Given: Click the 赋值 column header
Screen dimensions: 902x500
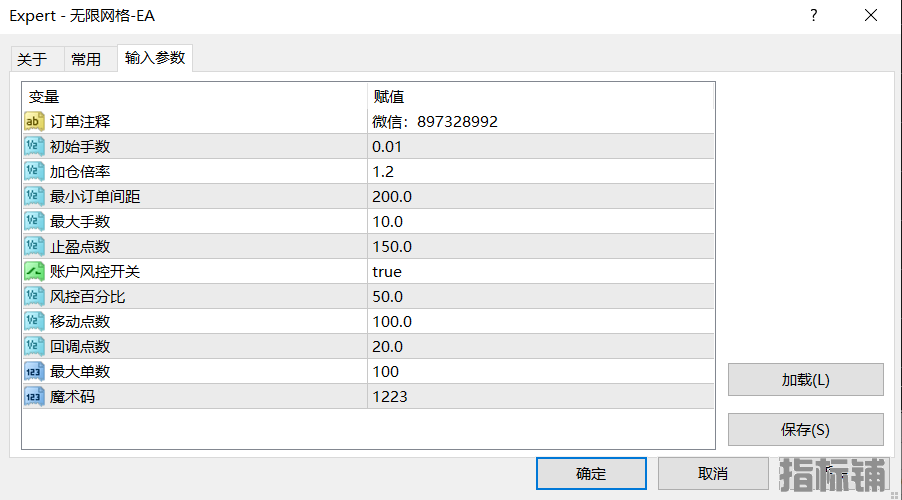Looking at the screenshot, I should [541, 96].
